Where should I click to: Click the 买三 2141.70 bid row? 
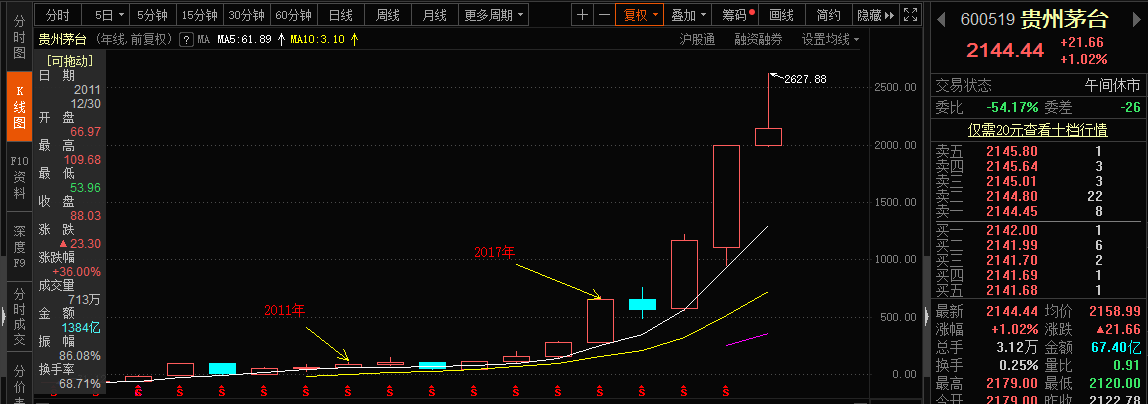(1037, 261)
